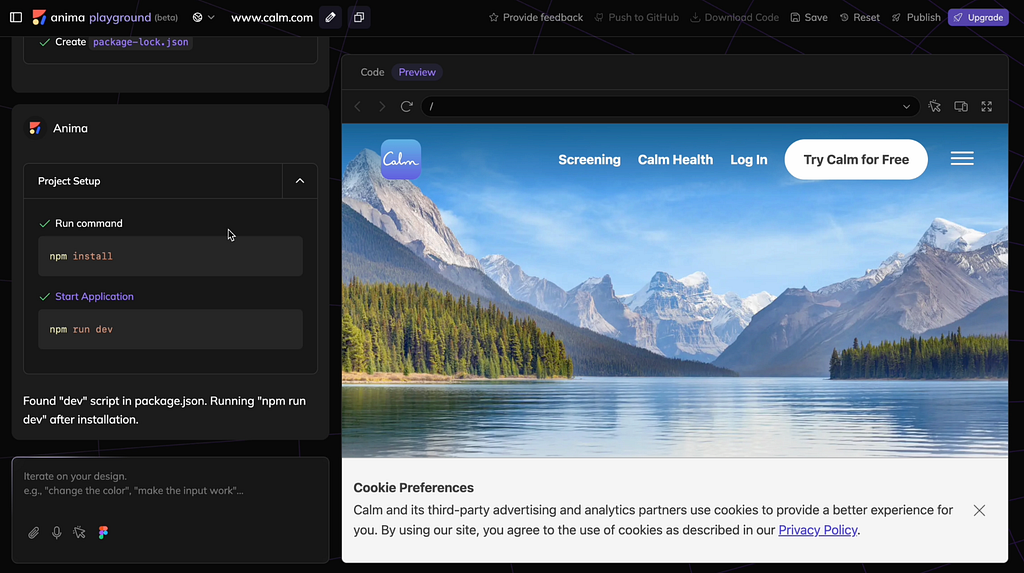The width and height of the screenshot is (1024, 573).
Task: Publish the project
Action: [x=916, y=18]
